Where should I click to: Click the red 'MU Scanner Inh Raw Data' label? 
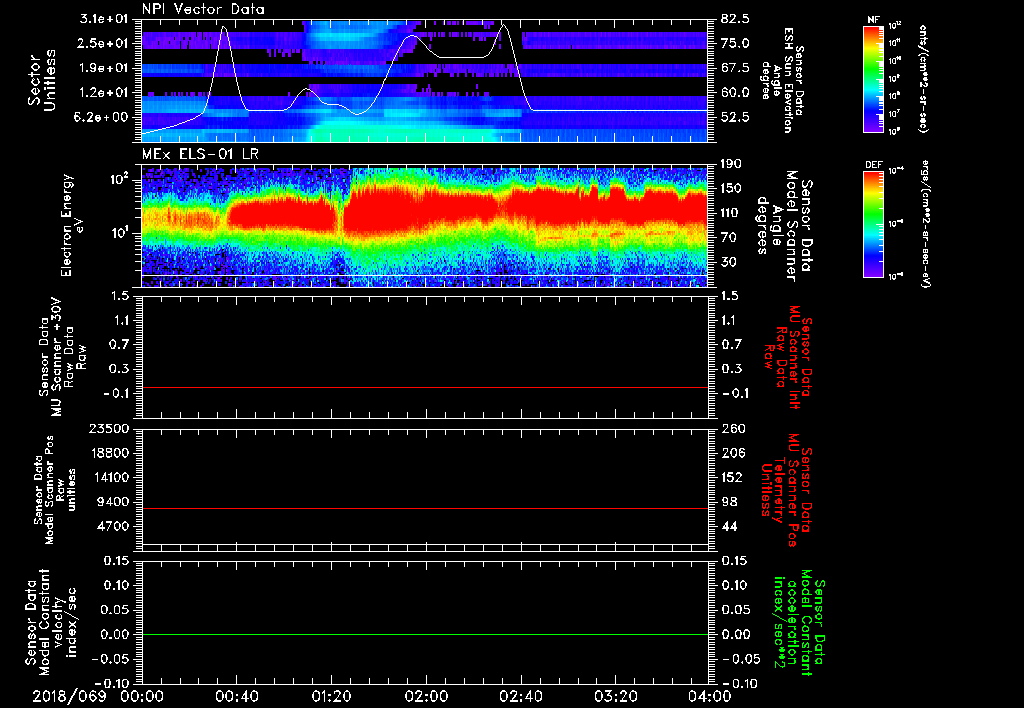pyautogui.click(x=786, y=357)
